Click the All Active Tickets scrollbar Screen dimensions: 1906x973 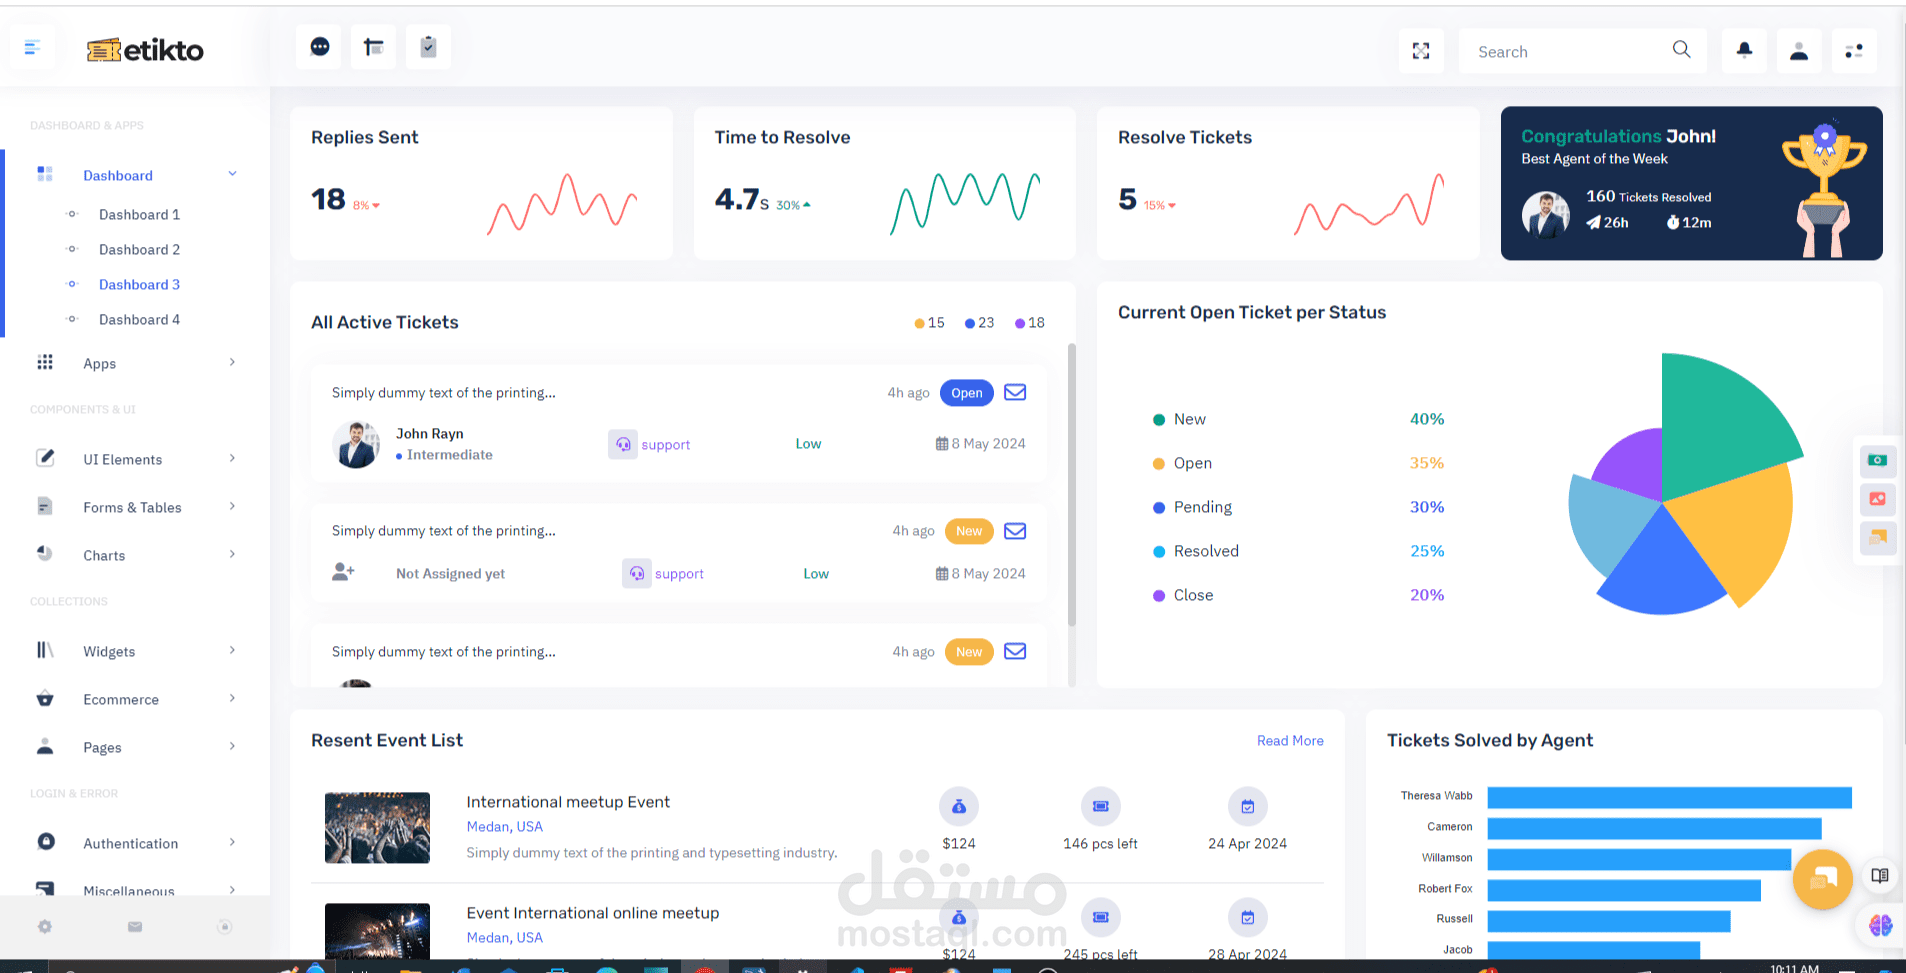click(x=1071, y=485)
